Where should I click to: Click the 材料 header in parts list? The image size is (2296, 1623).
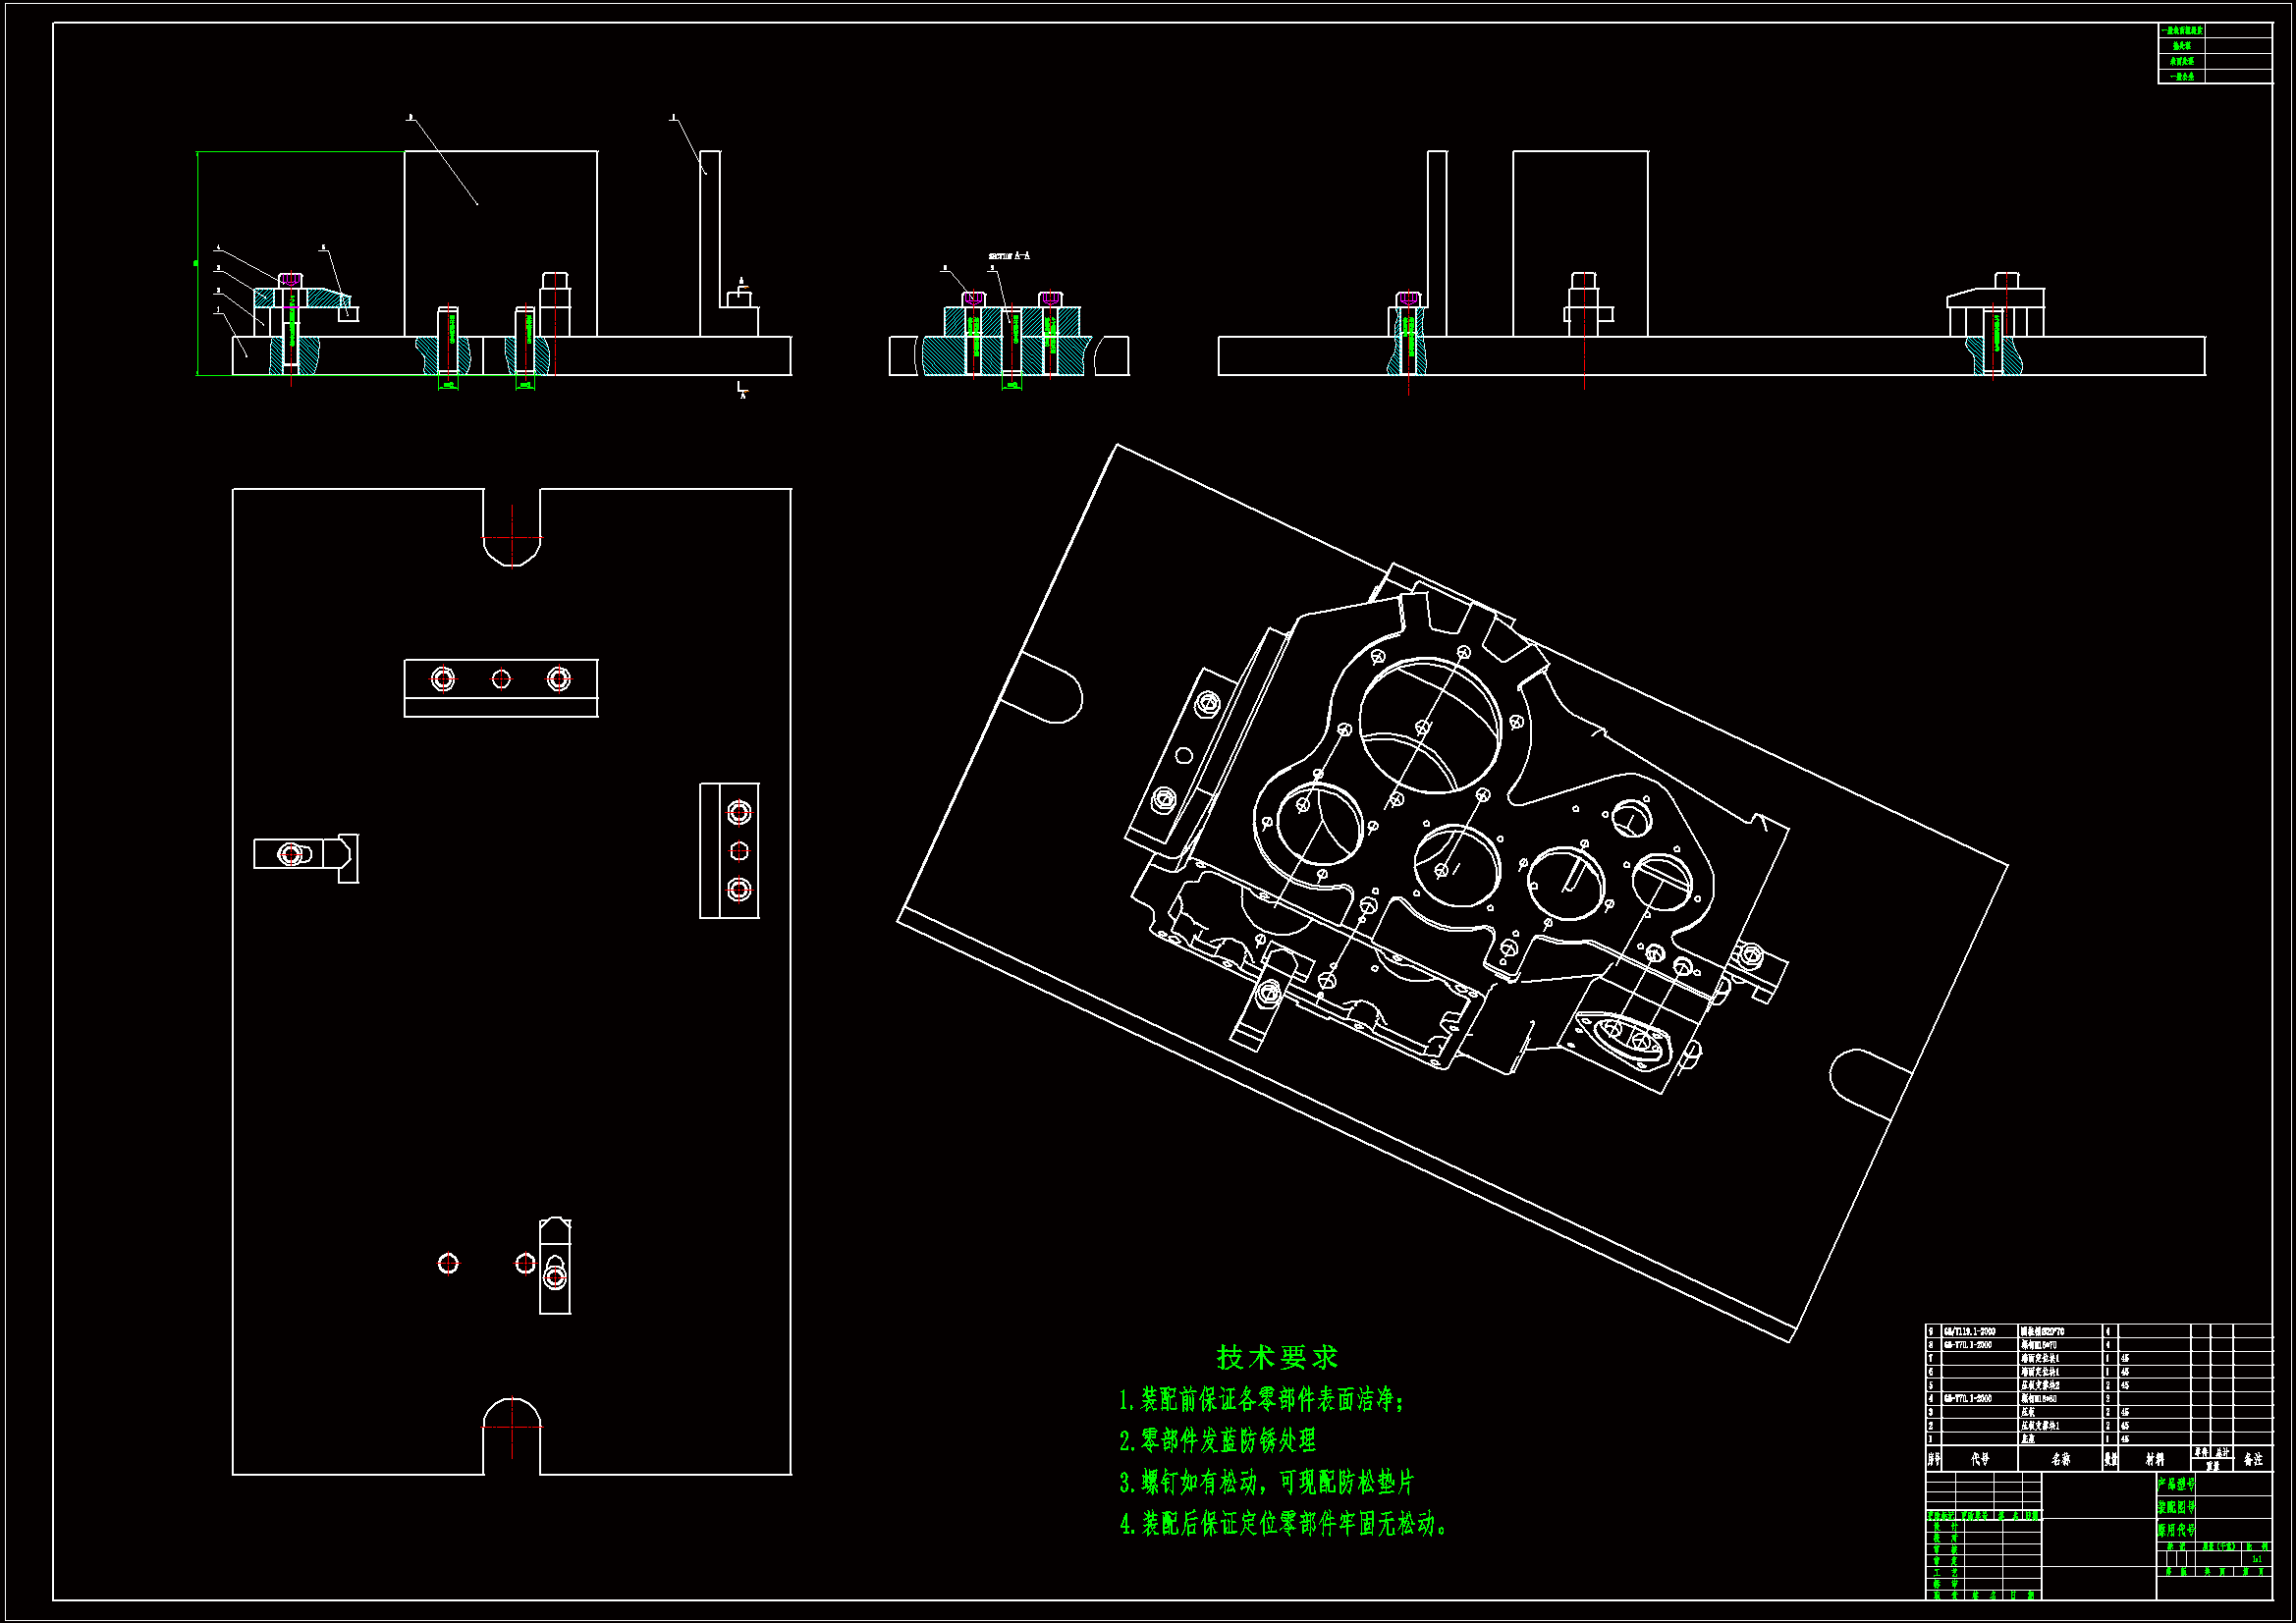(2154, 1460)
